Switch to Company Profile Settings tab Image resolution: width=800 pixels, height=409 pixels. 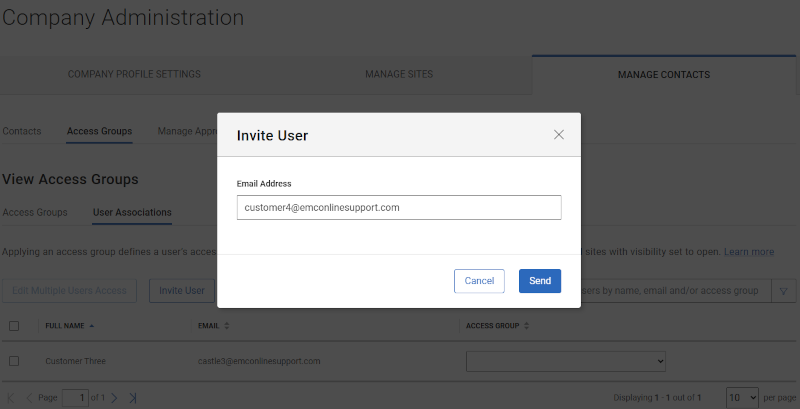pos(134,74)
